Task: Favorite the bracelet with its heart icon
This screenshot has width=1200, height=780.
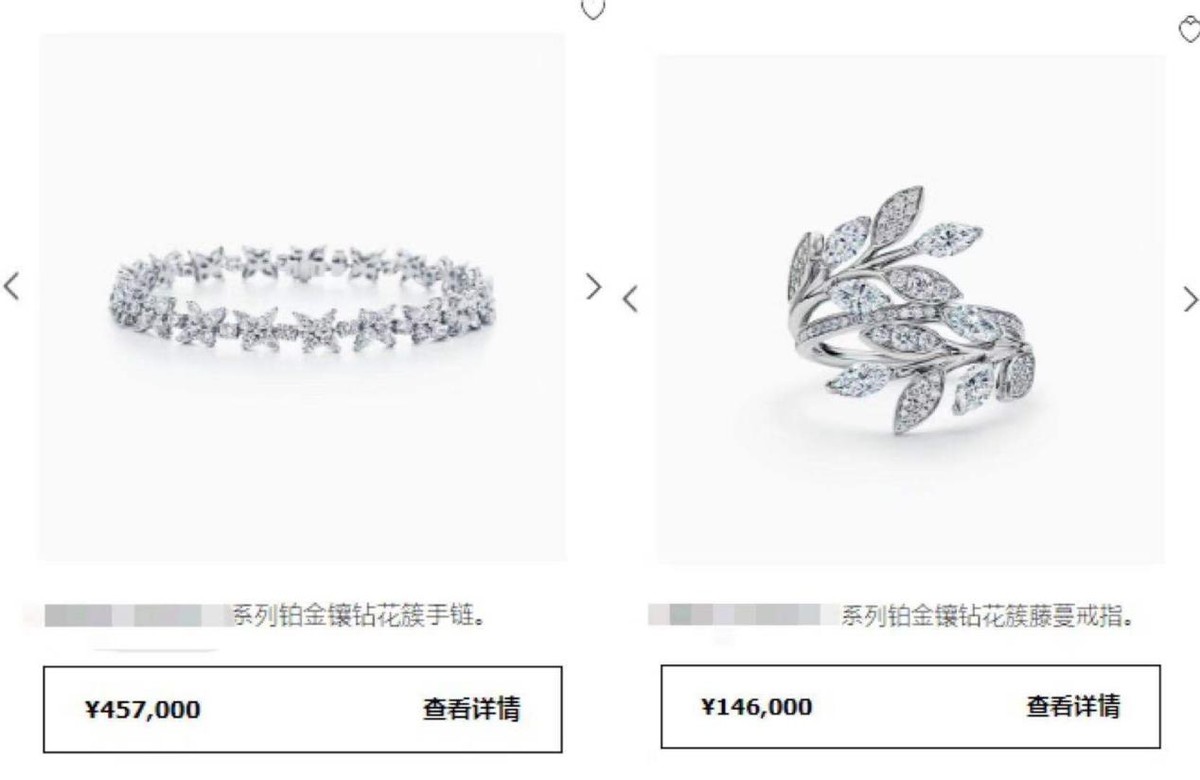Action: pos(593,9)
